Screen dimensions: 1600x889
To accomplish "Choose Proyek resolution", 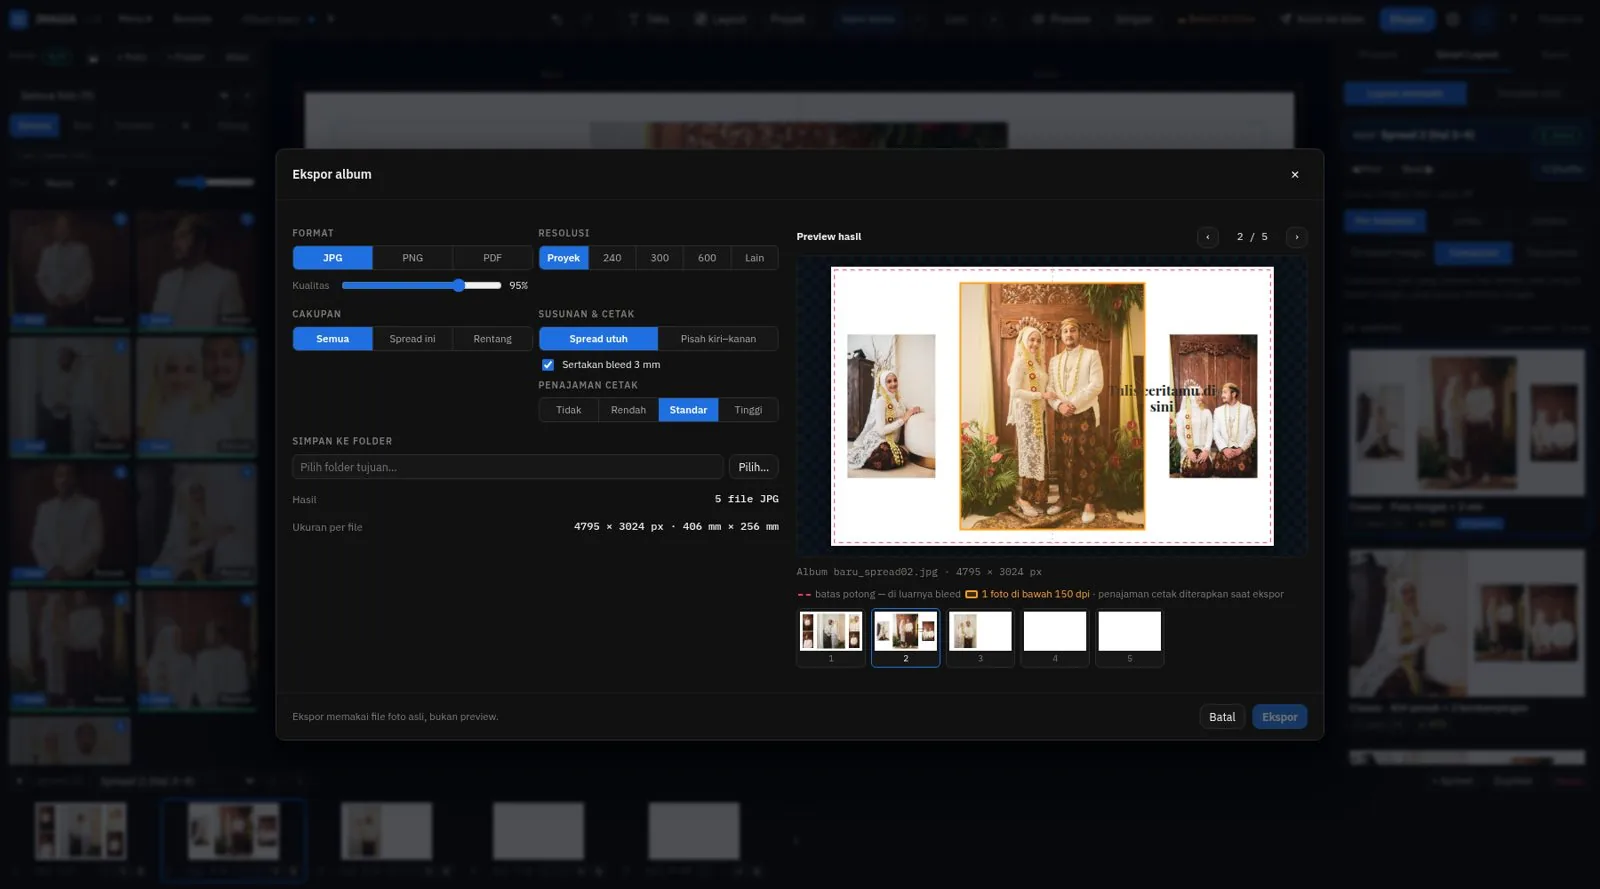I will click(x=563, y=258).
